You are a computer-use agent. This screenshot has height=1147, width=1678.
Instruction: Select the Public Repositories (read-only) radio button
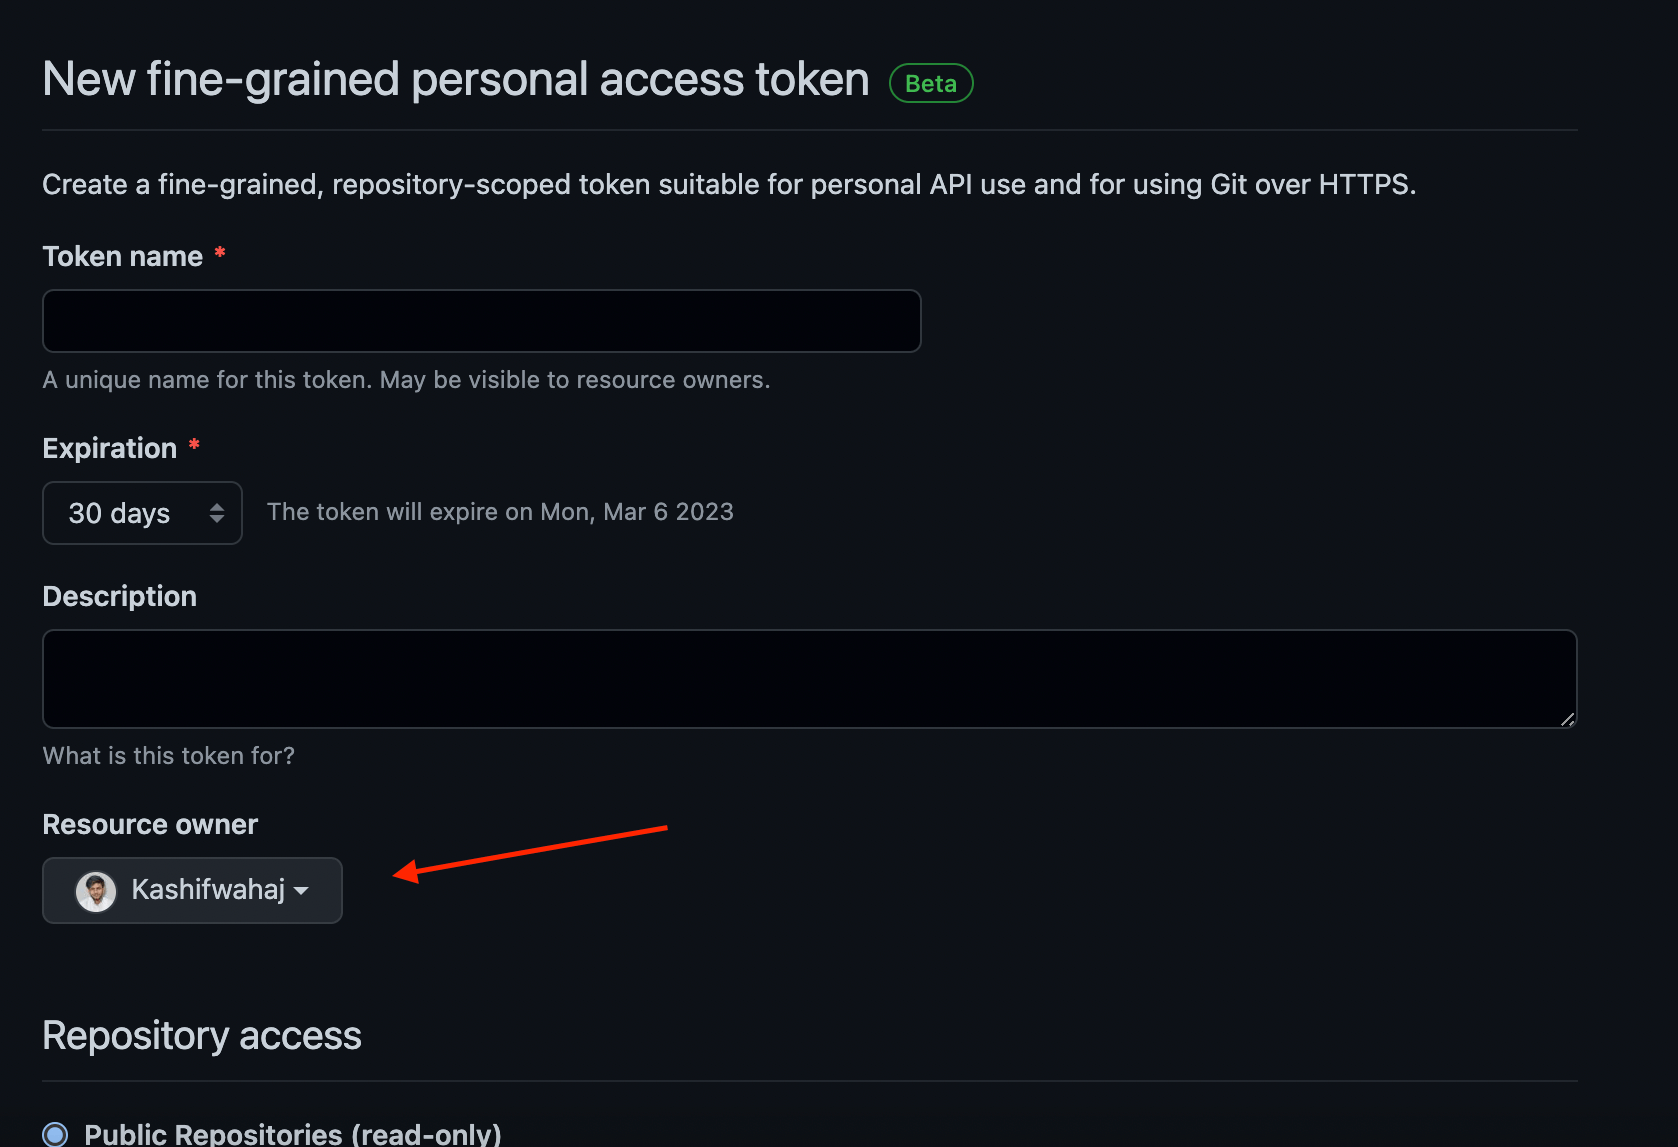[x=56, y=1134]
